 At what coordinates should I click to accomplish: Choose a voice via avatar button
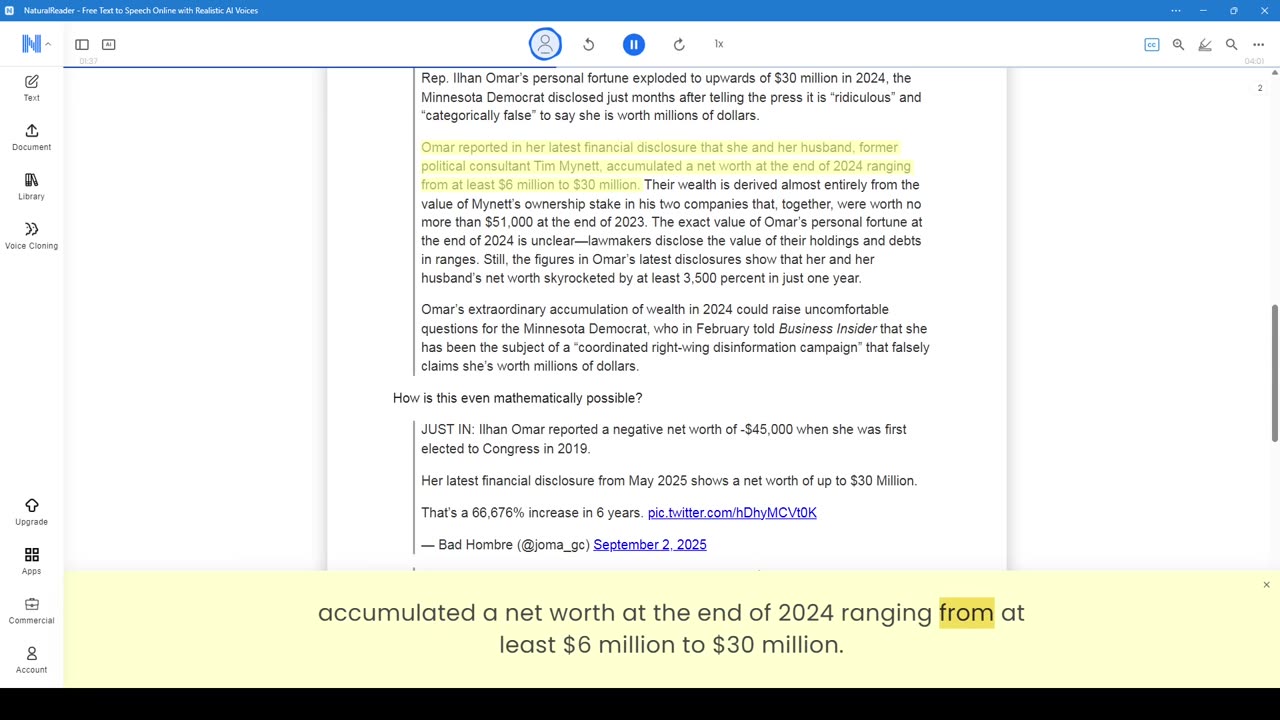545,44
